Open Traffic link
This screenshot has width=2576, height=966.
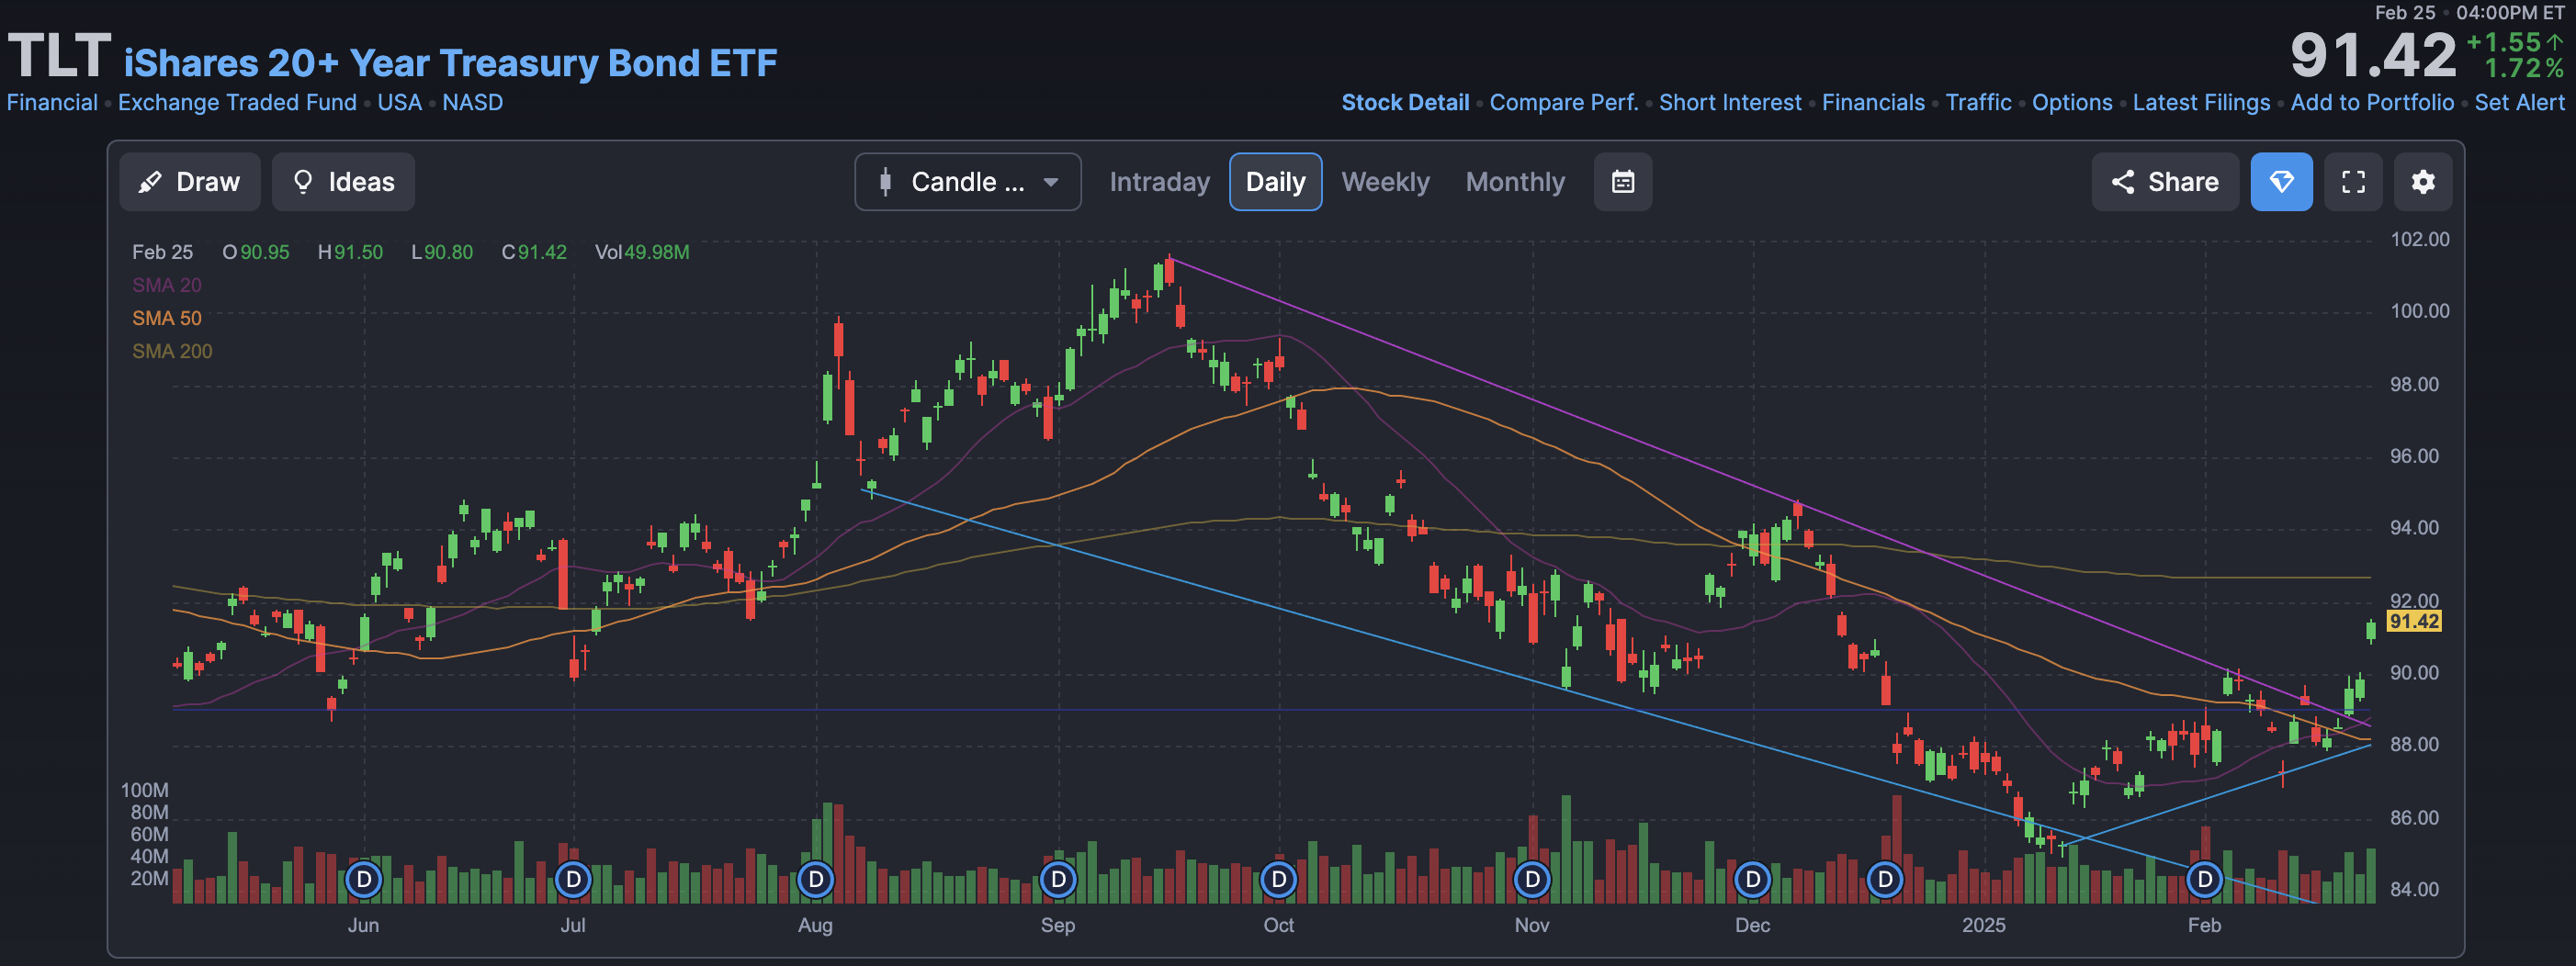1978,103
